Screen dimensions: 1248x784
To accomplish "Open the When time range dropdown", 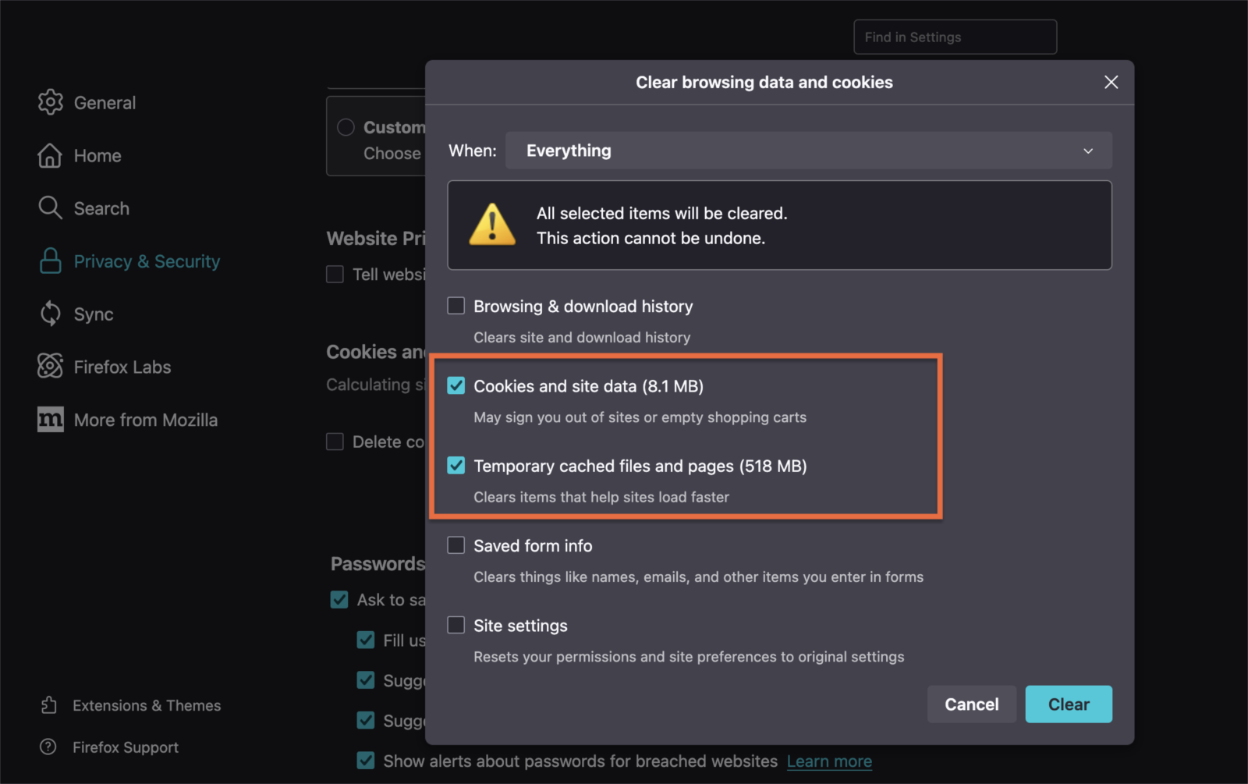I will pyautogui.click(x=808, y=151).
